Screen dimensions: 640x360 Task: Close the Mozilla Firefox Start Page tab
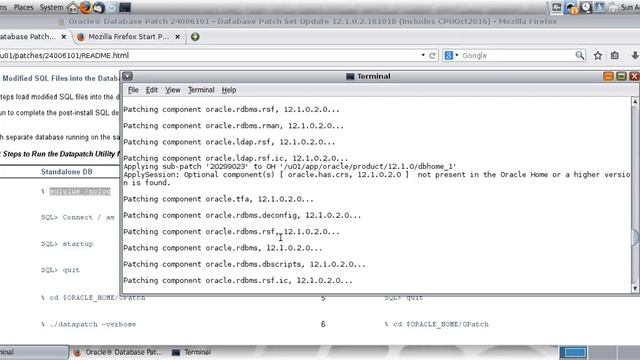pos(178,37)
